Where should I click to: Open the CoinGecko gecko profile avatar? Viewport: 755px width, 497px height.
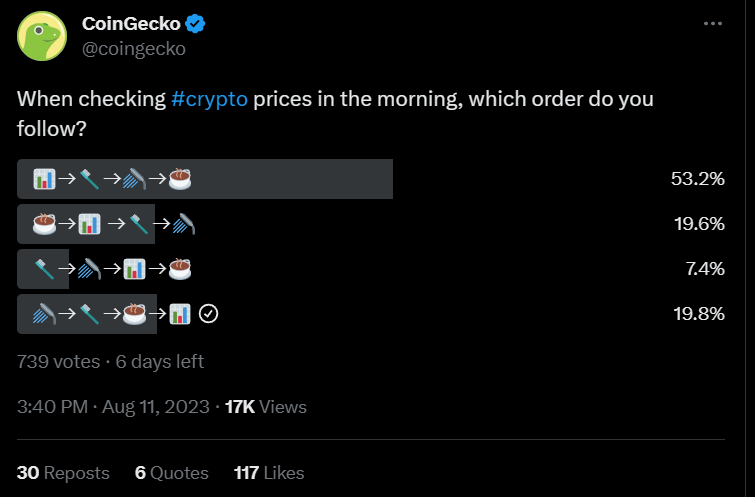[42, 36]
